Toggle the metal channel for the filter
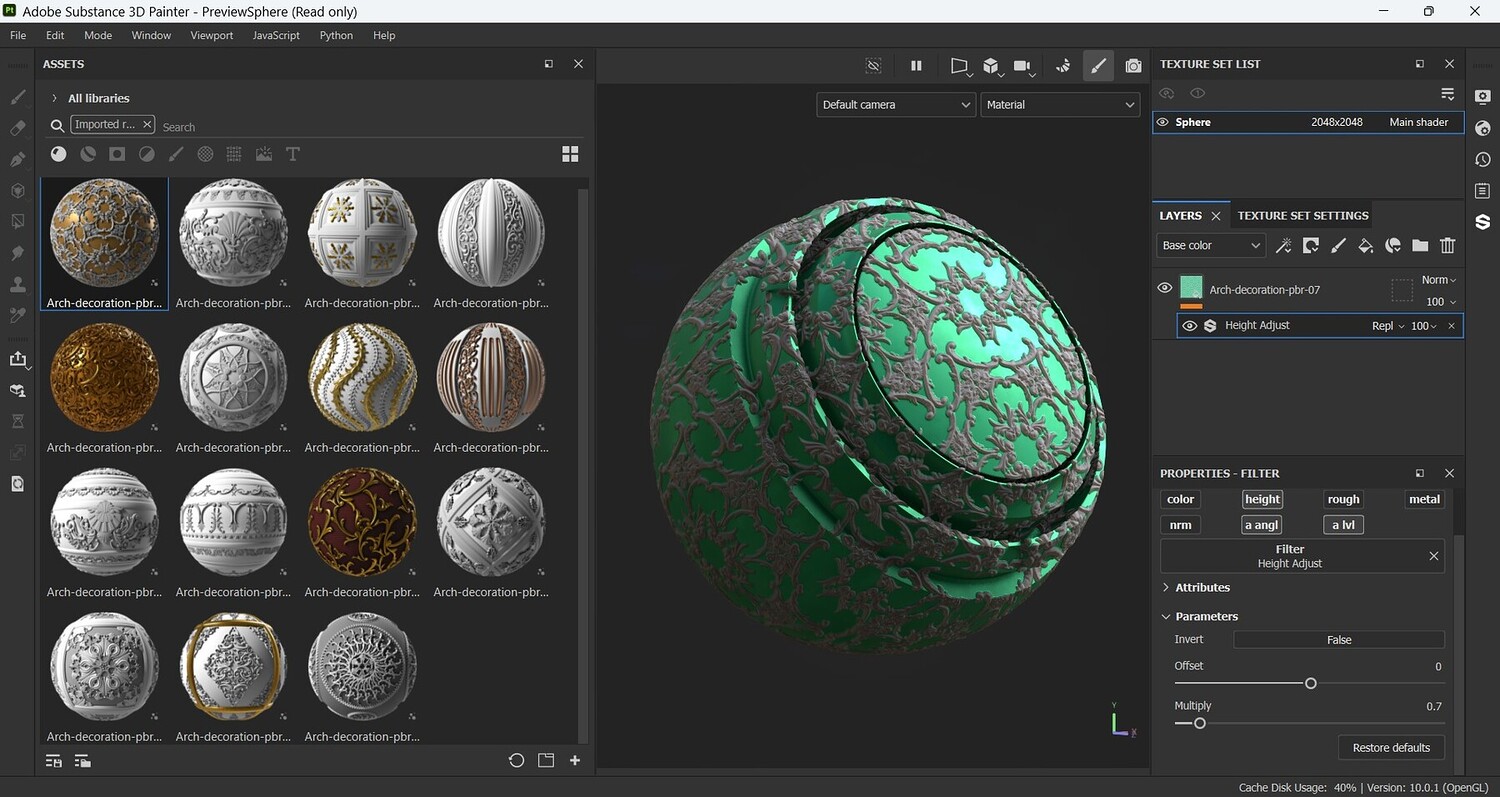The width and height of the screenshot is (1500, 797). pyautogui.click(x=1424, y=499)
